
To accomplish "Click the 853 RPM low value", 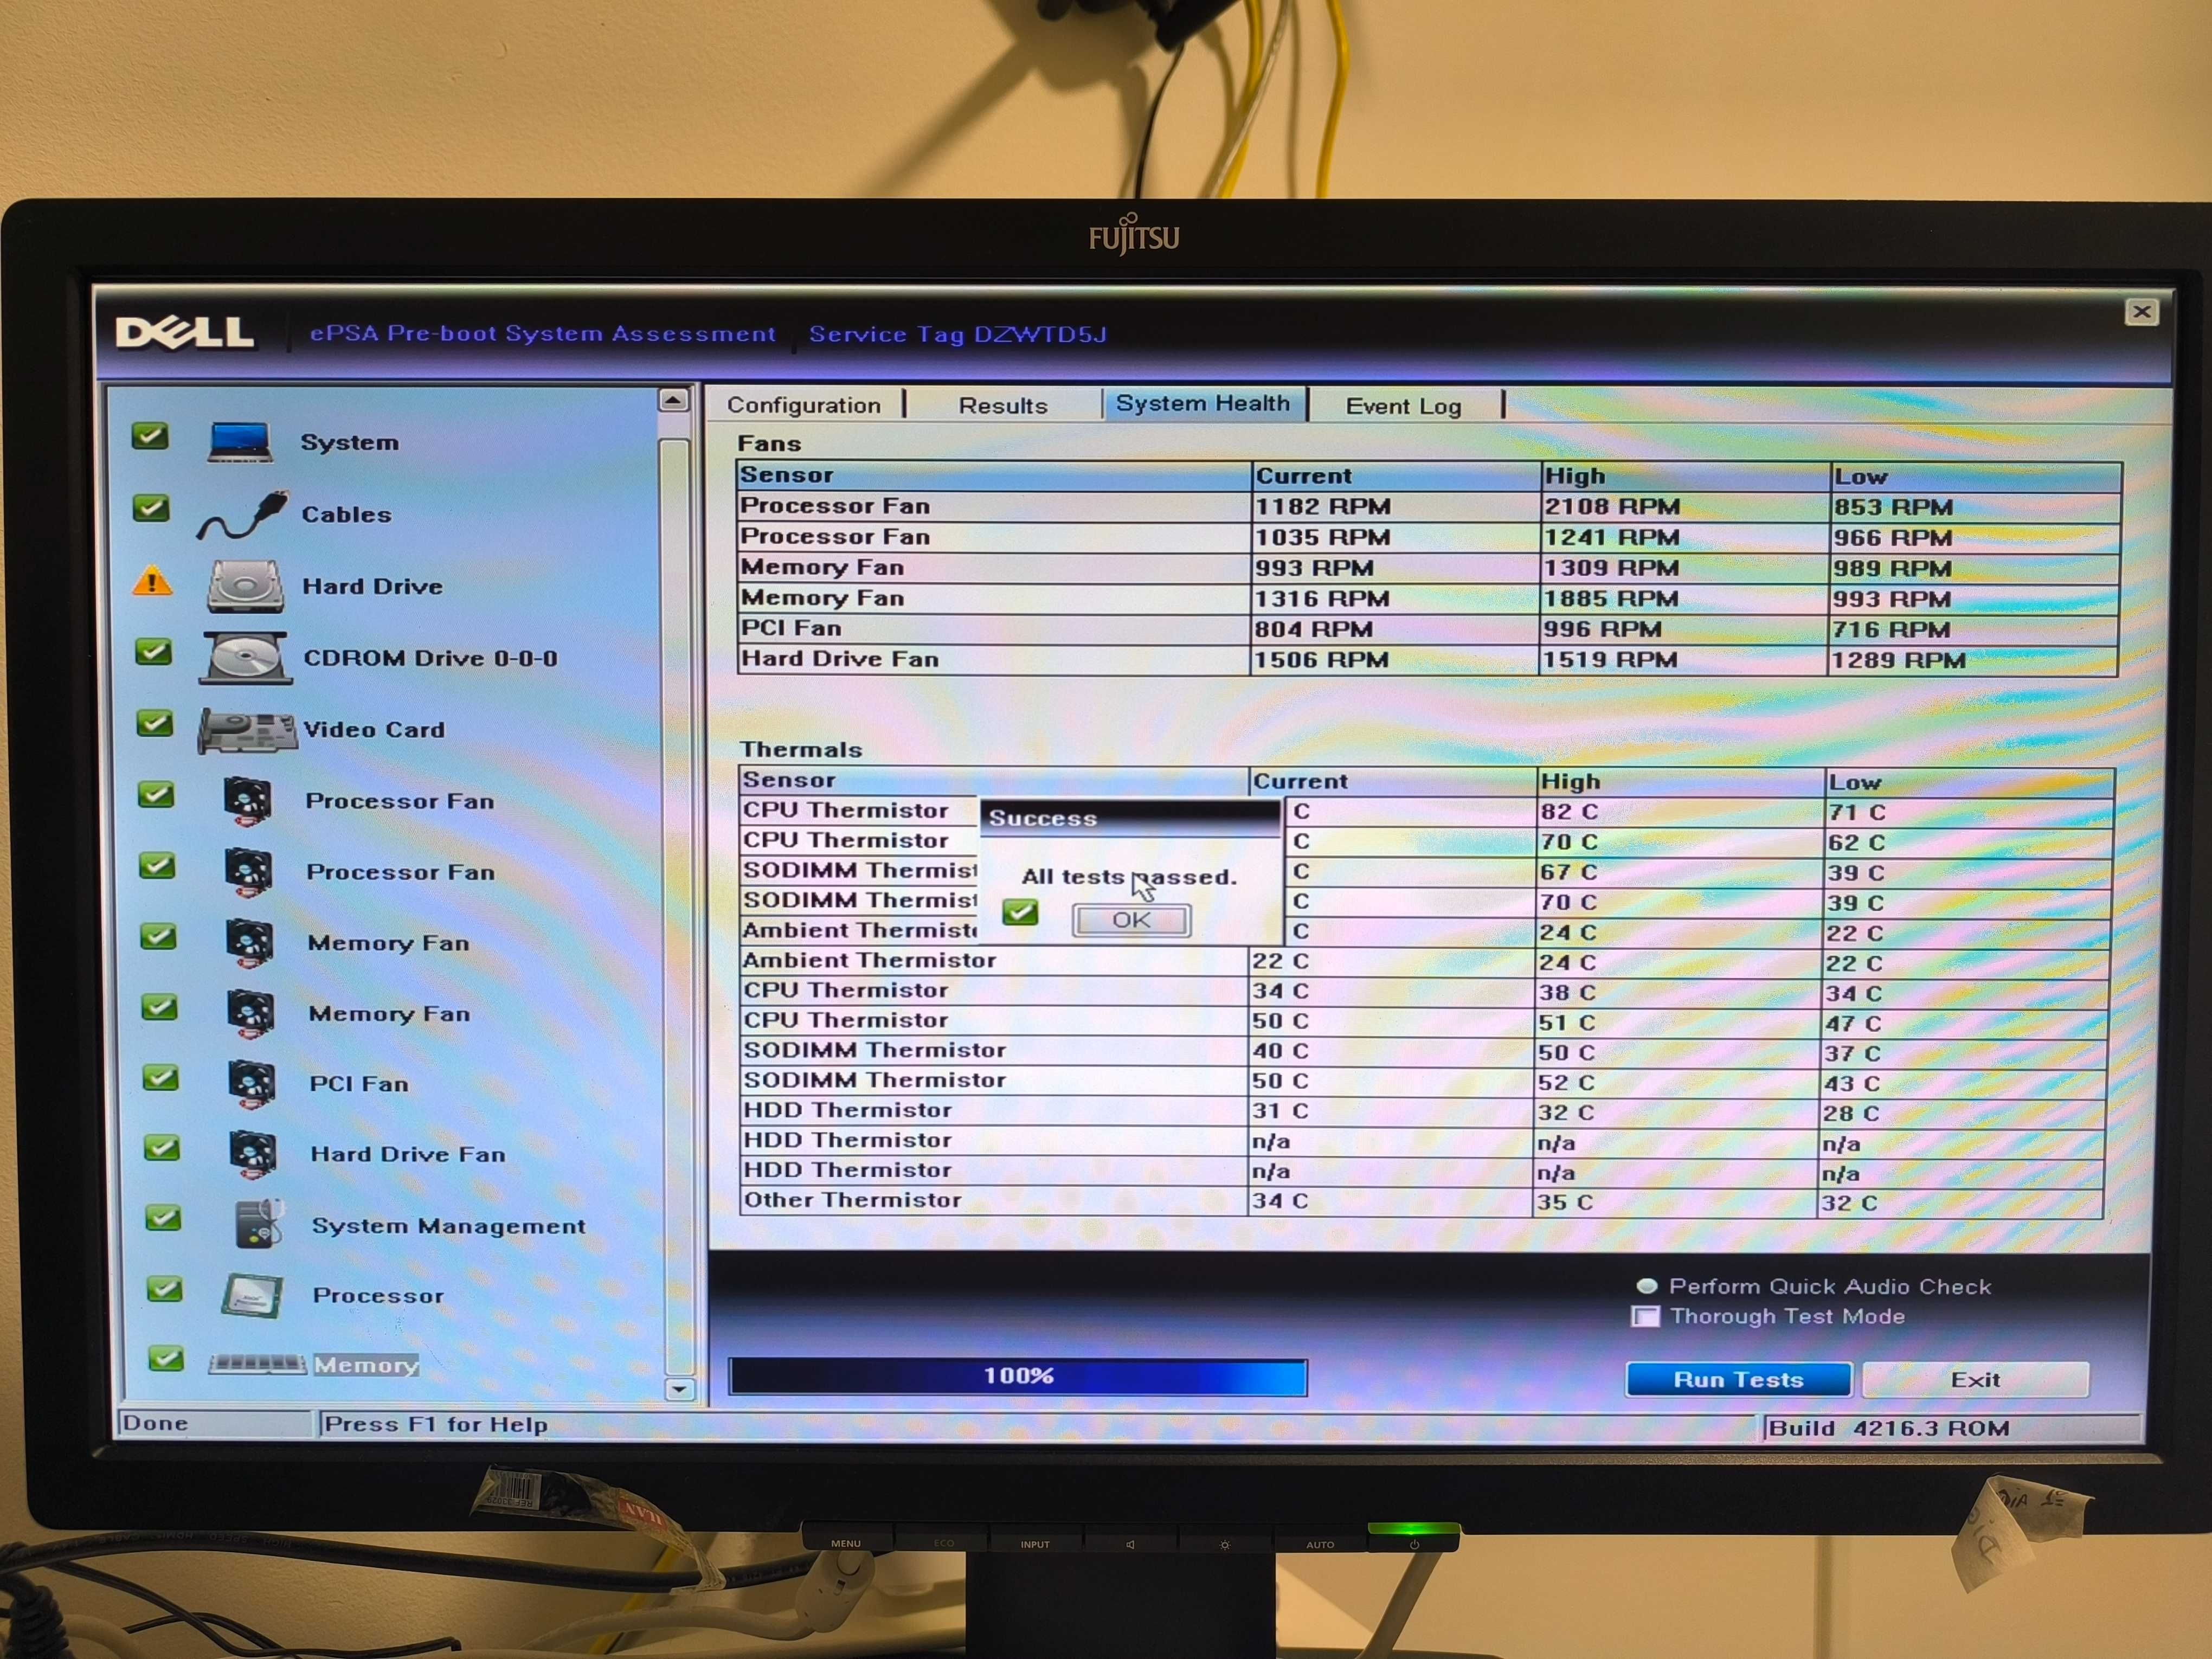I will tap(1893, 507).
